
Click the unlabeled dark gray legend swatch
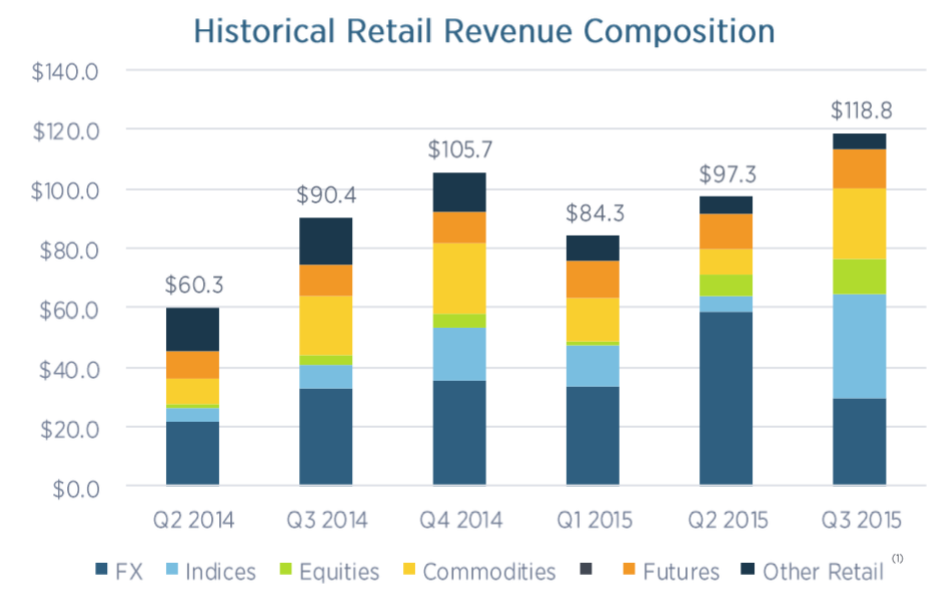tap(587, 571)
